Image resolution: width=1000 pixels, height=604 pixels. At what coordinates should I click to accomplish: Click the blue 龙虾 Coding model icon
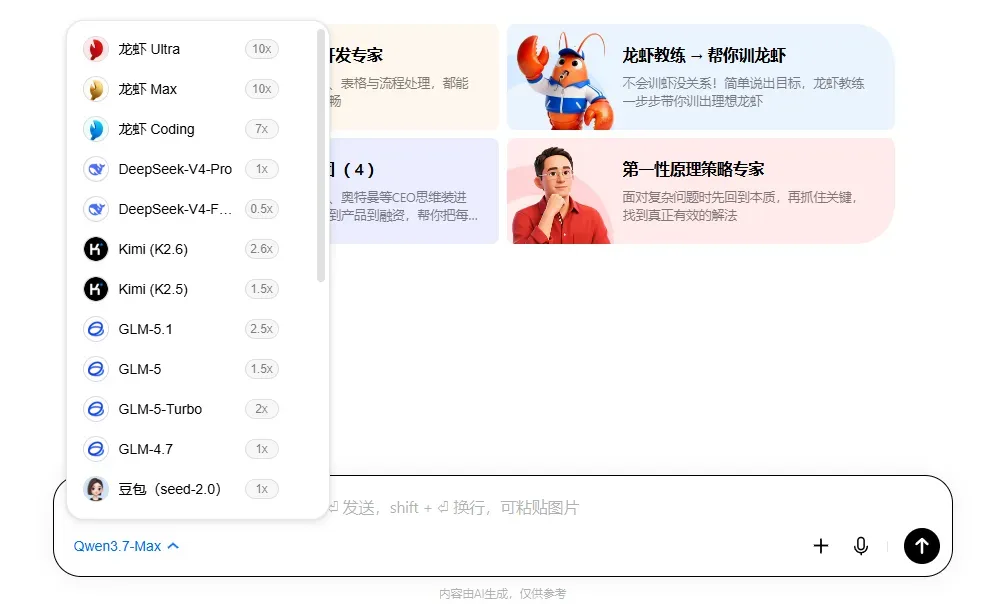tap(96, 129)
